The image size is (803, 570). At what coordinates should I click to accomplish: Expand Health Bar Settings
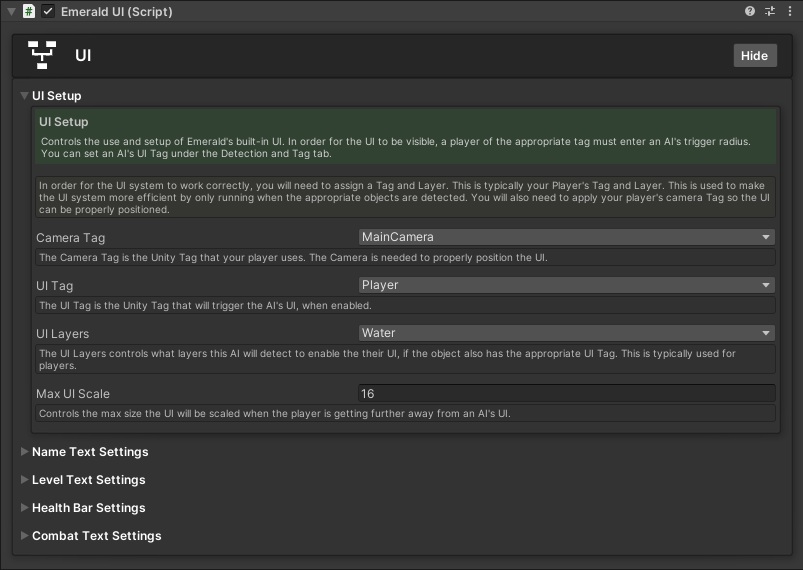tap(88, 508)
